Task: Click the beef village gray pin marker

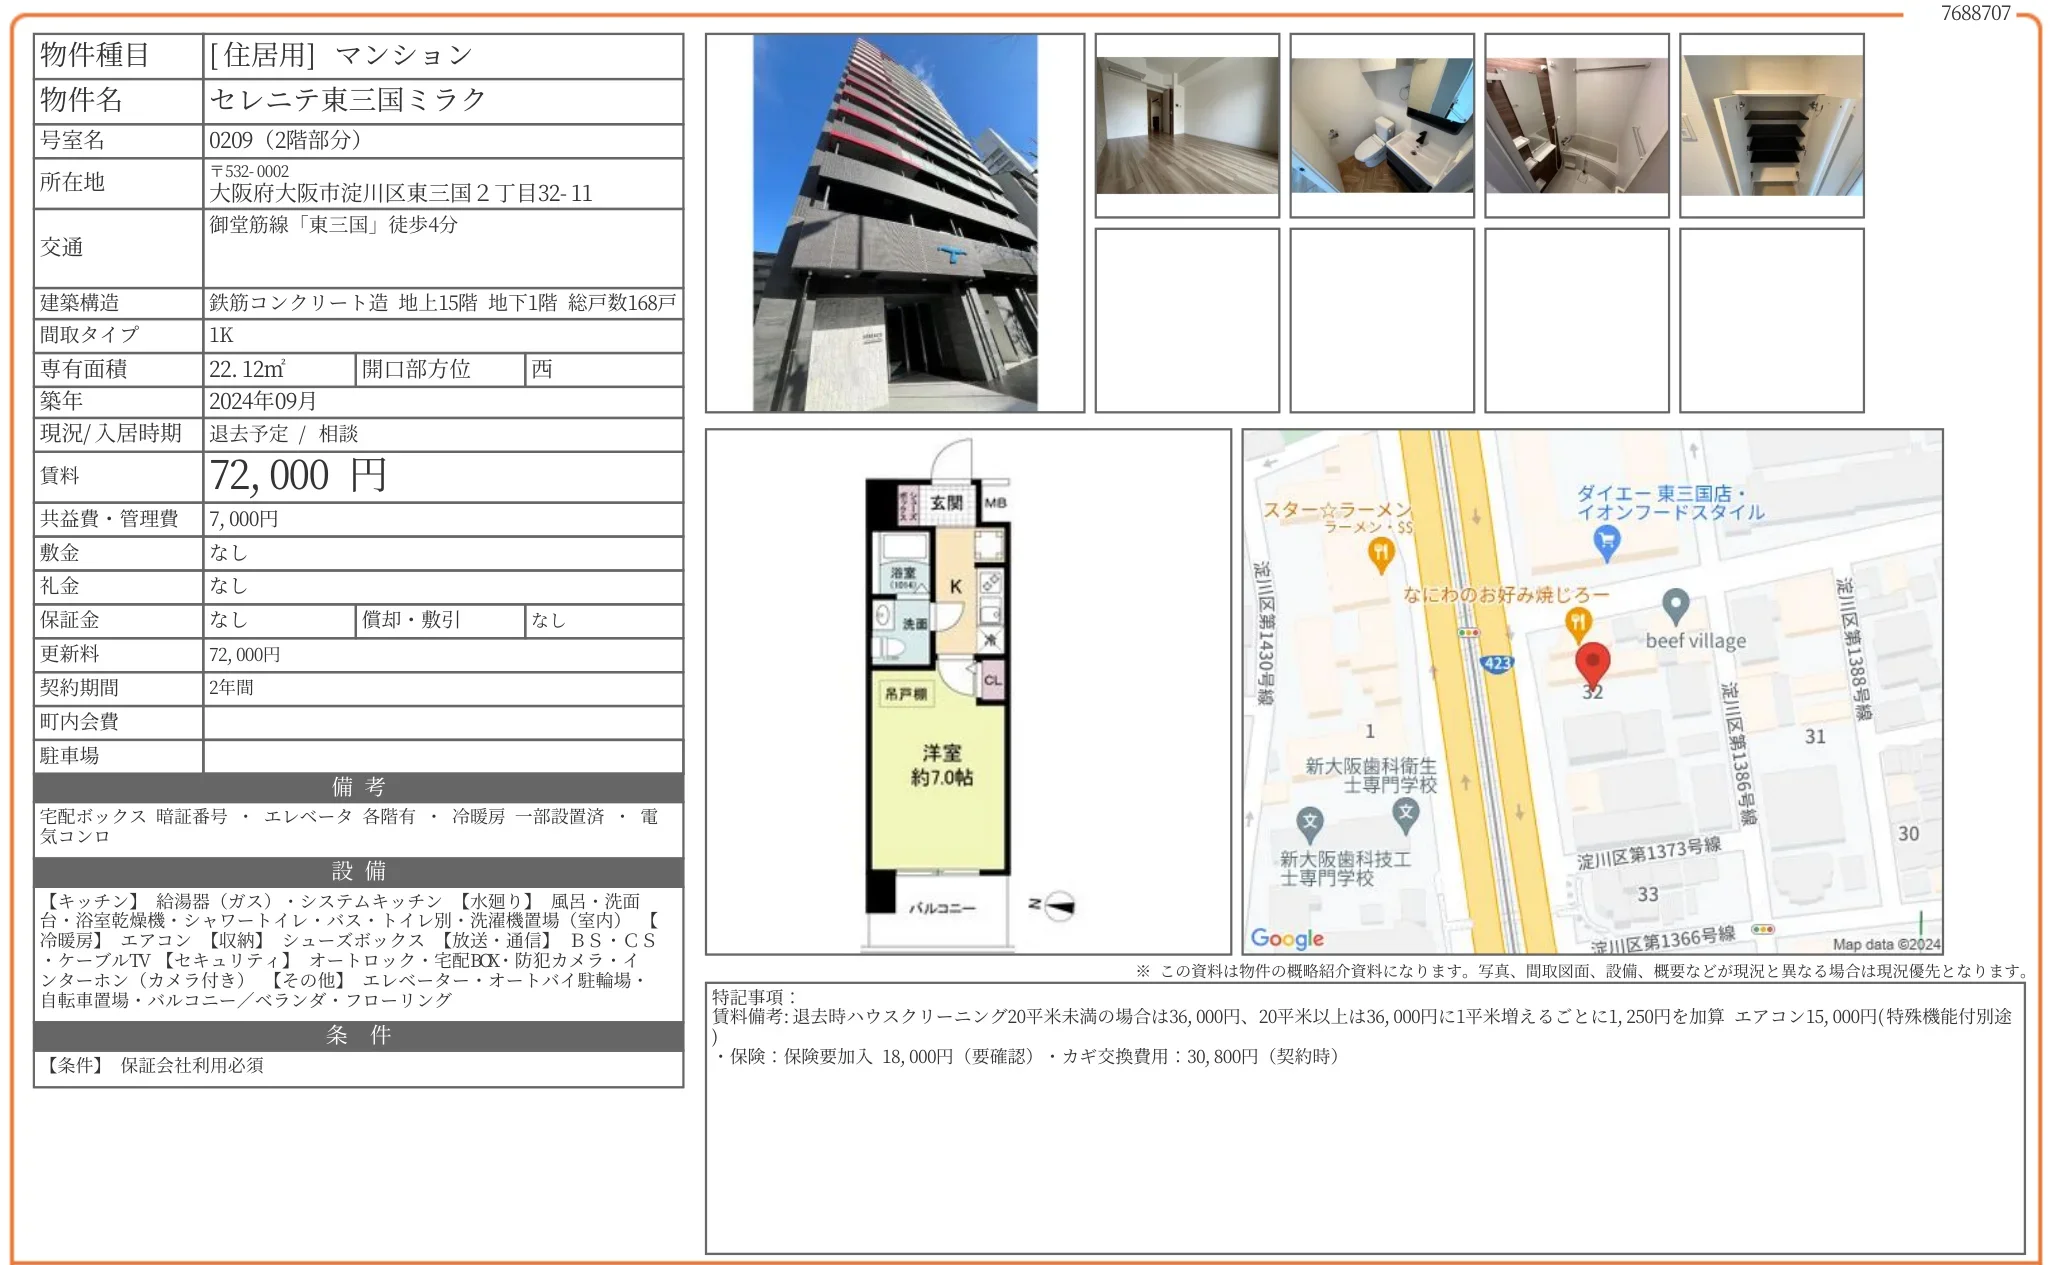Action: point(1675,604)
